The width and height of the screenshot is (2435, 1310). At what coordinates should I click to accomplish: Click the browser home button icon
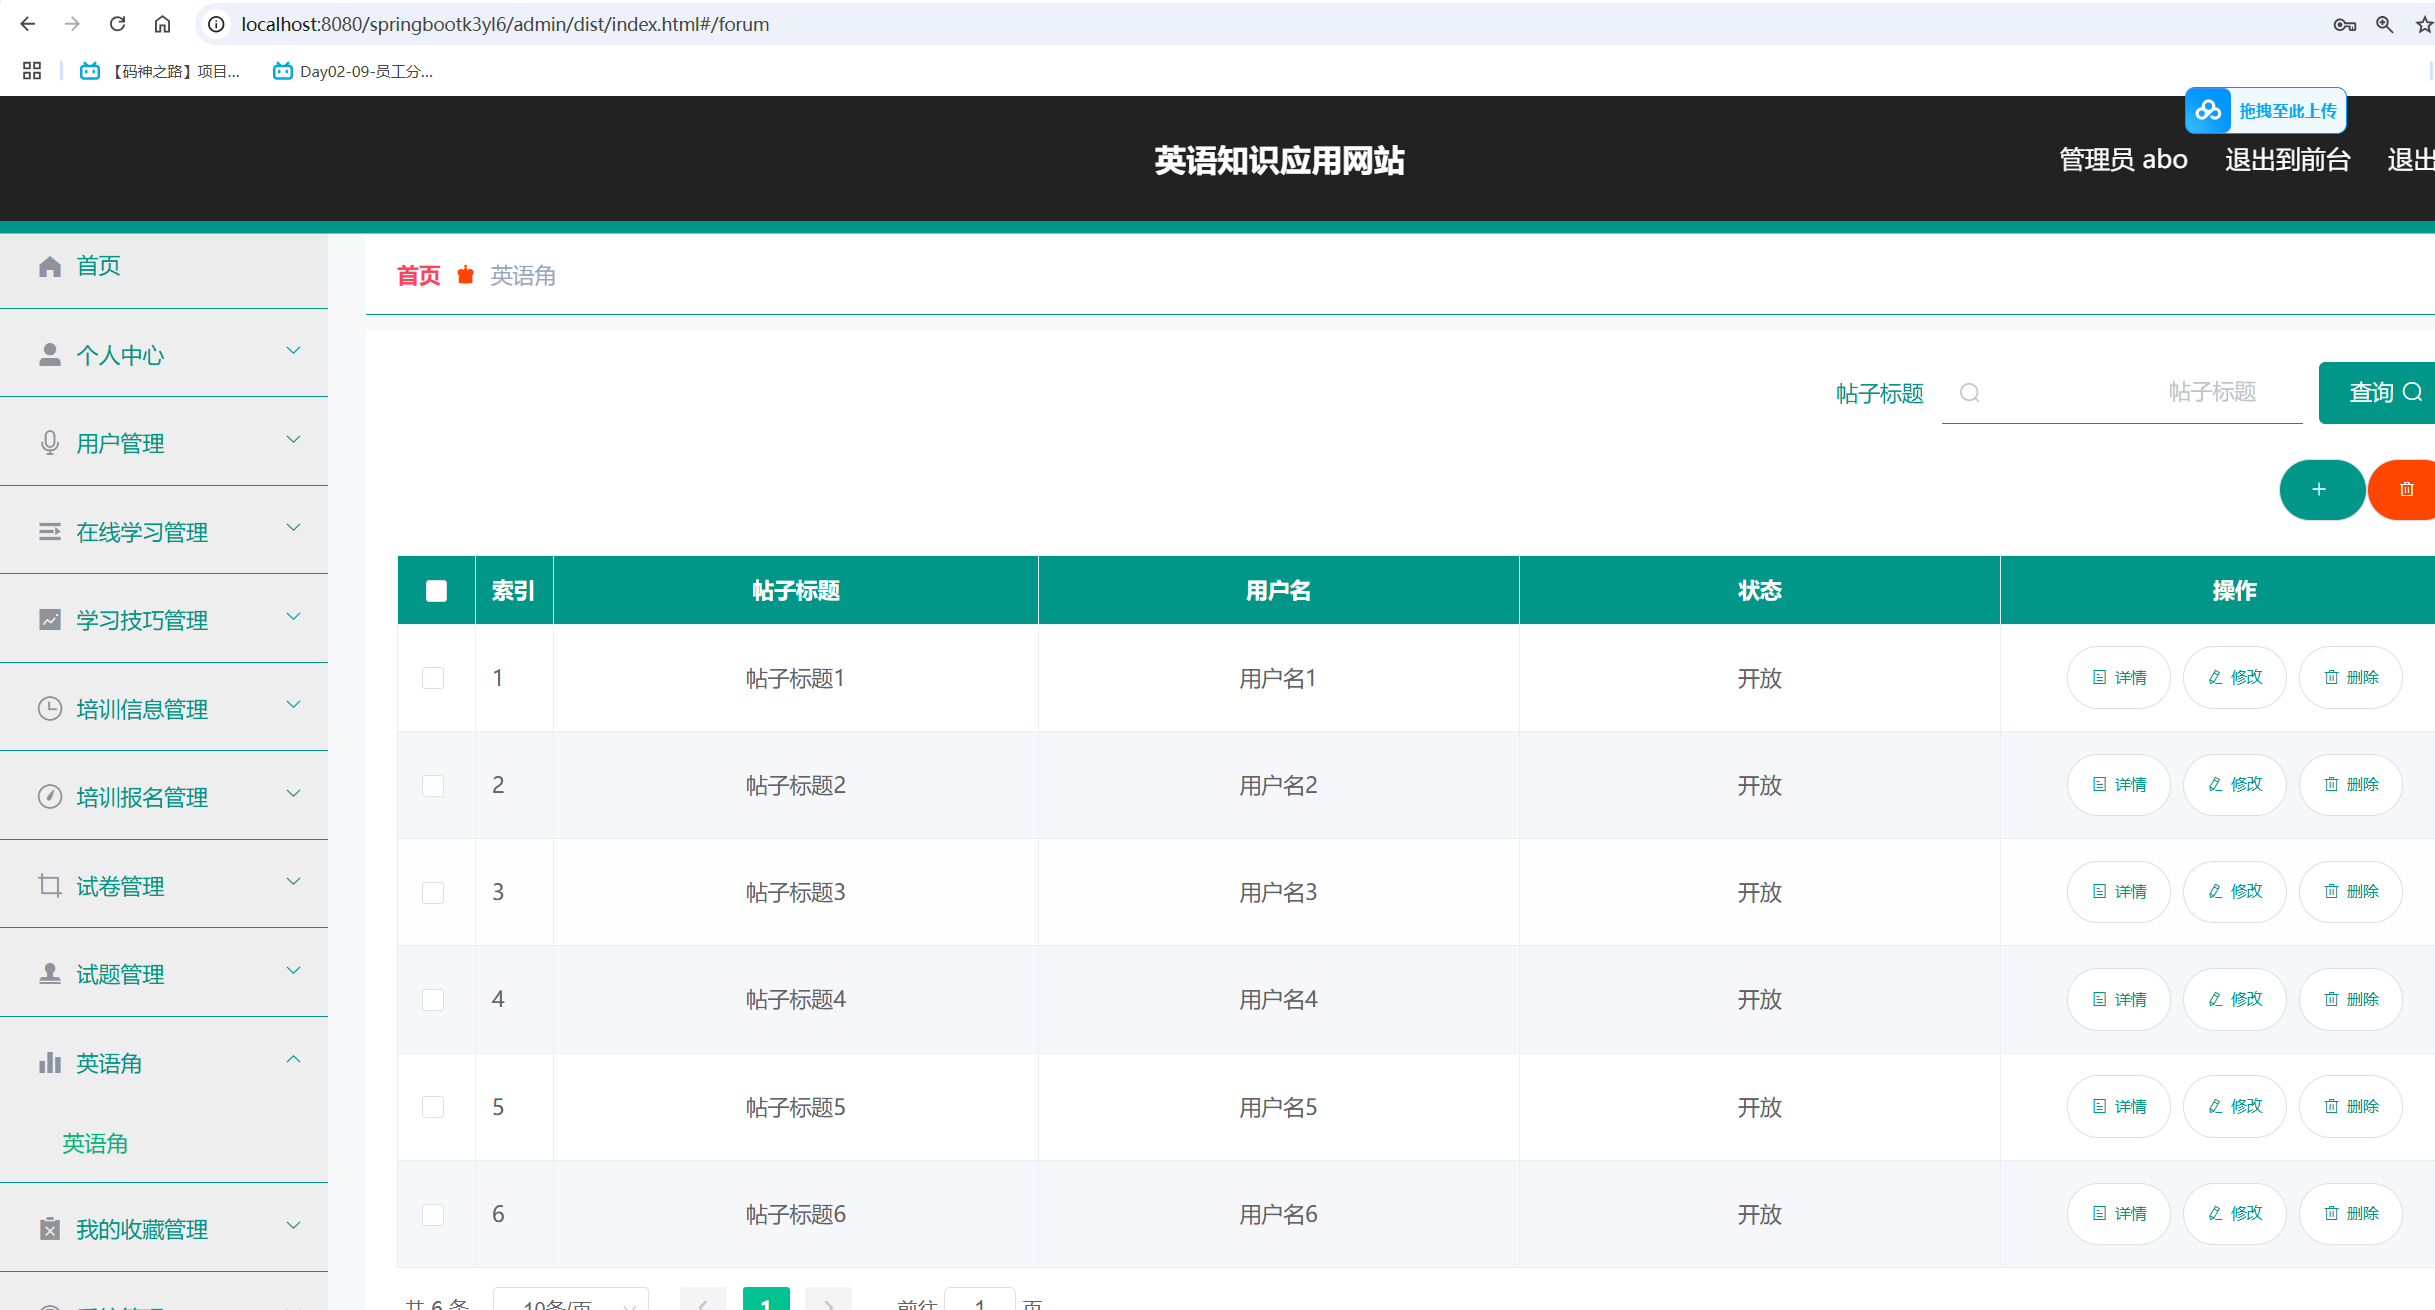click(162, 24)
